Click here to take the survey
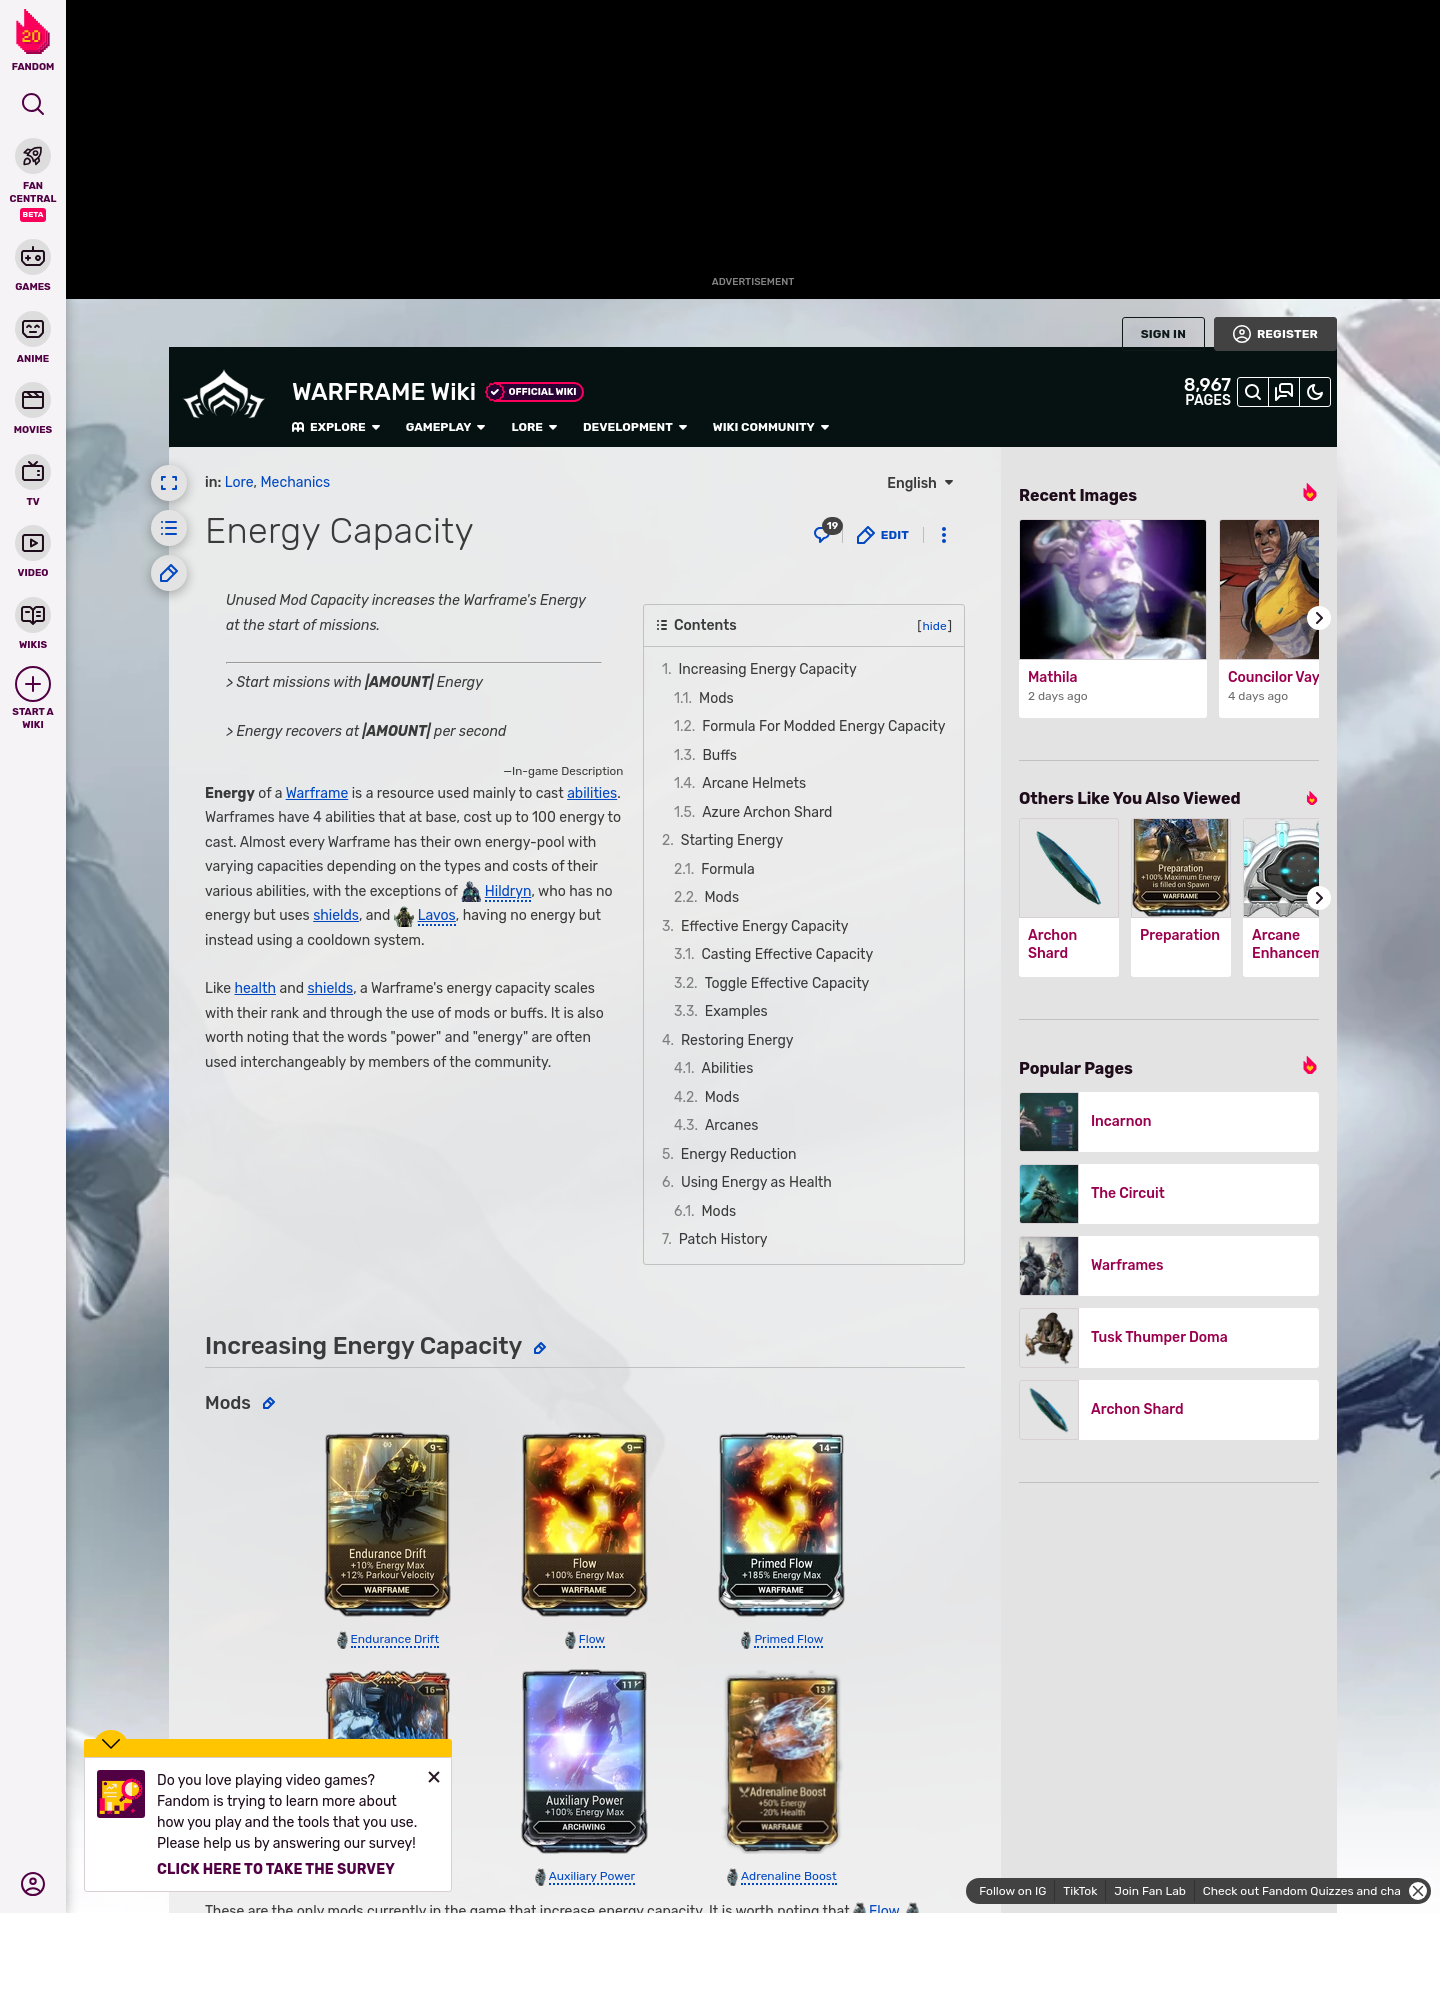Screen dimensions: 1440x2000 [276, 1869]
